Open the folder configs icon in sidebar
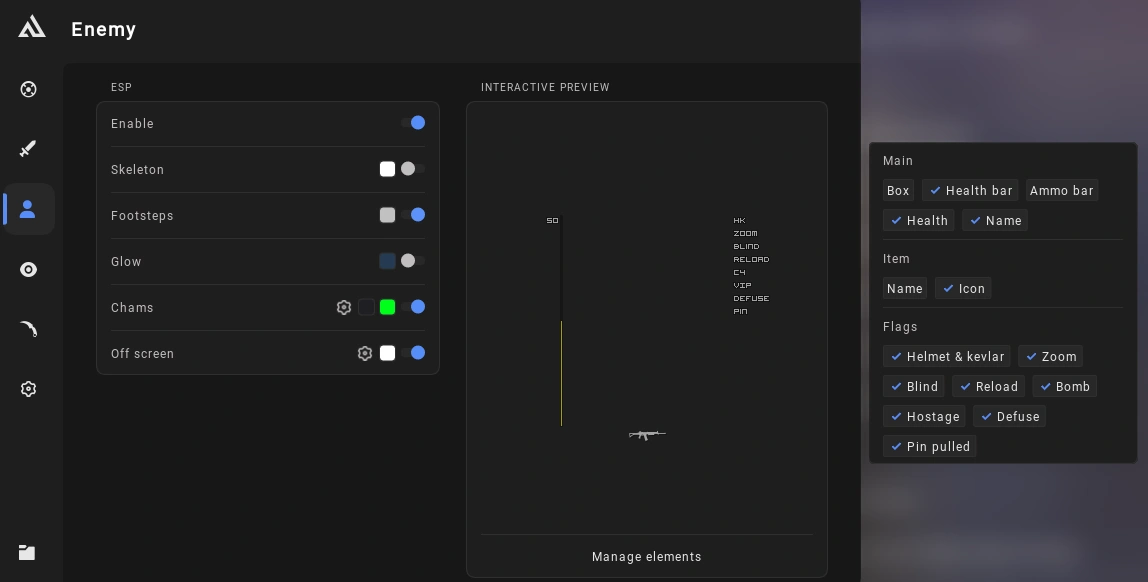The height and width of the screenshot is (582, 1148). point(27,552)
